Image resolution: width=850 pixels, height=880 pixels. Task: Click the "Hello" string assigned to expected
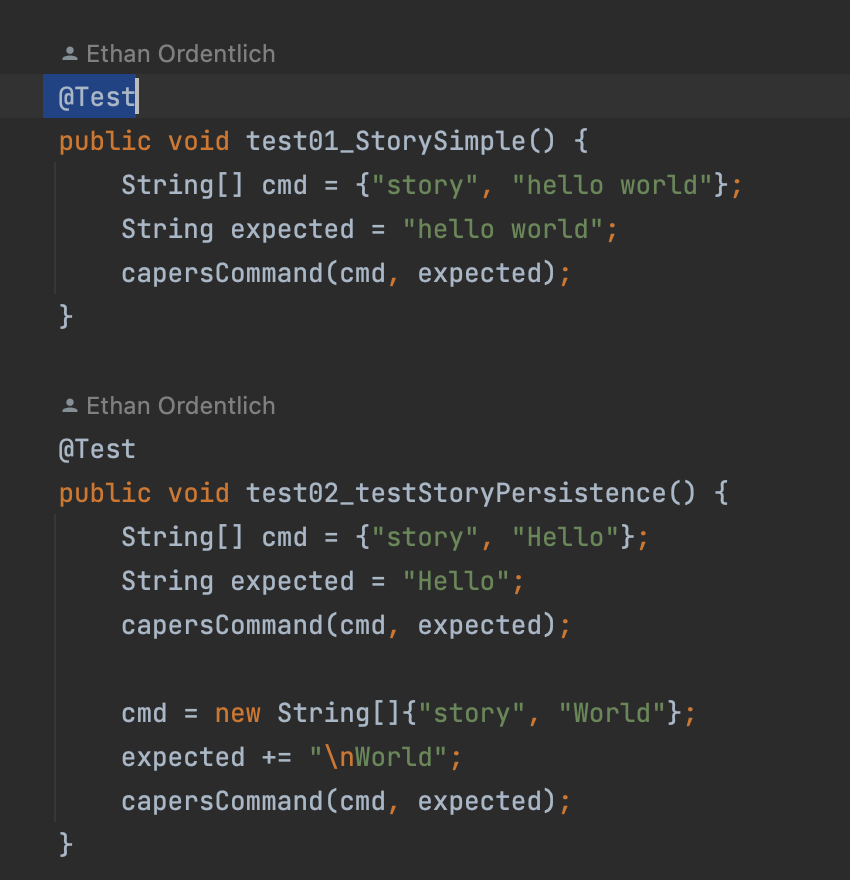456,581
